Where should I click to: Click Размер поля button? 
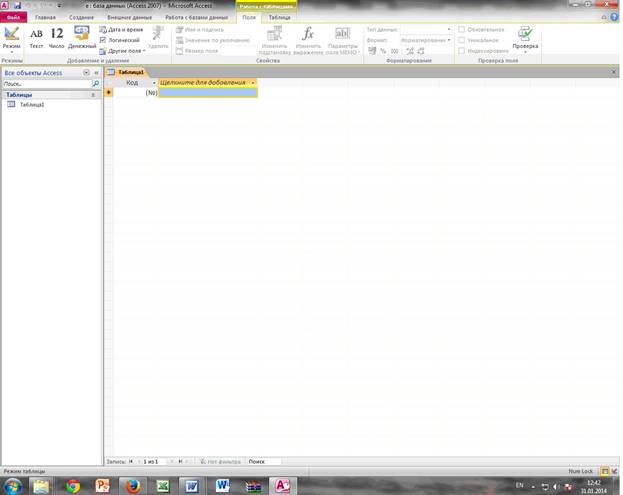pyautogui.click(x=197, y=51)
